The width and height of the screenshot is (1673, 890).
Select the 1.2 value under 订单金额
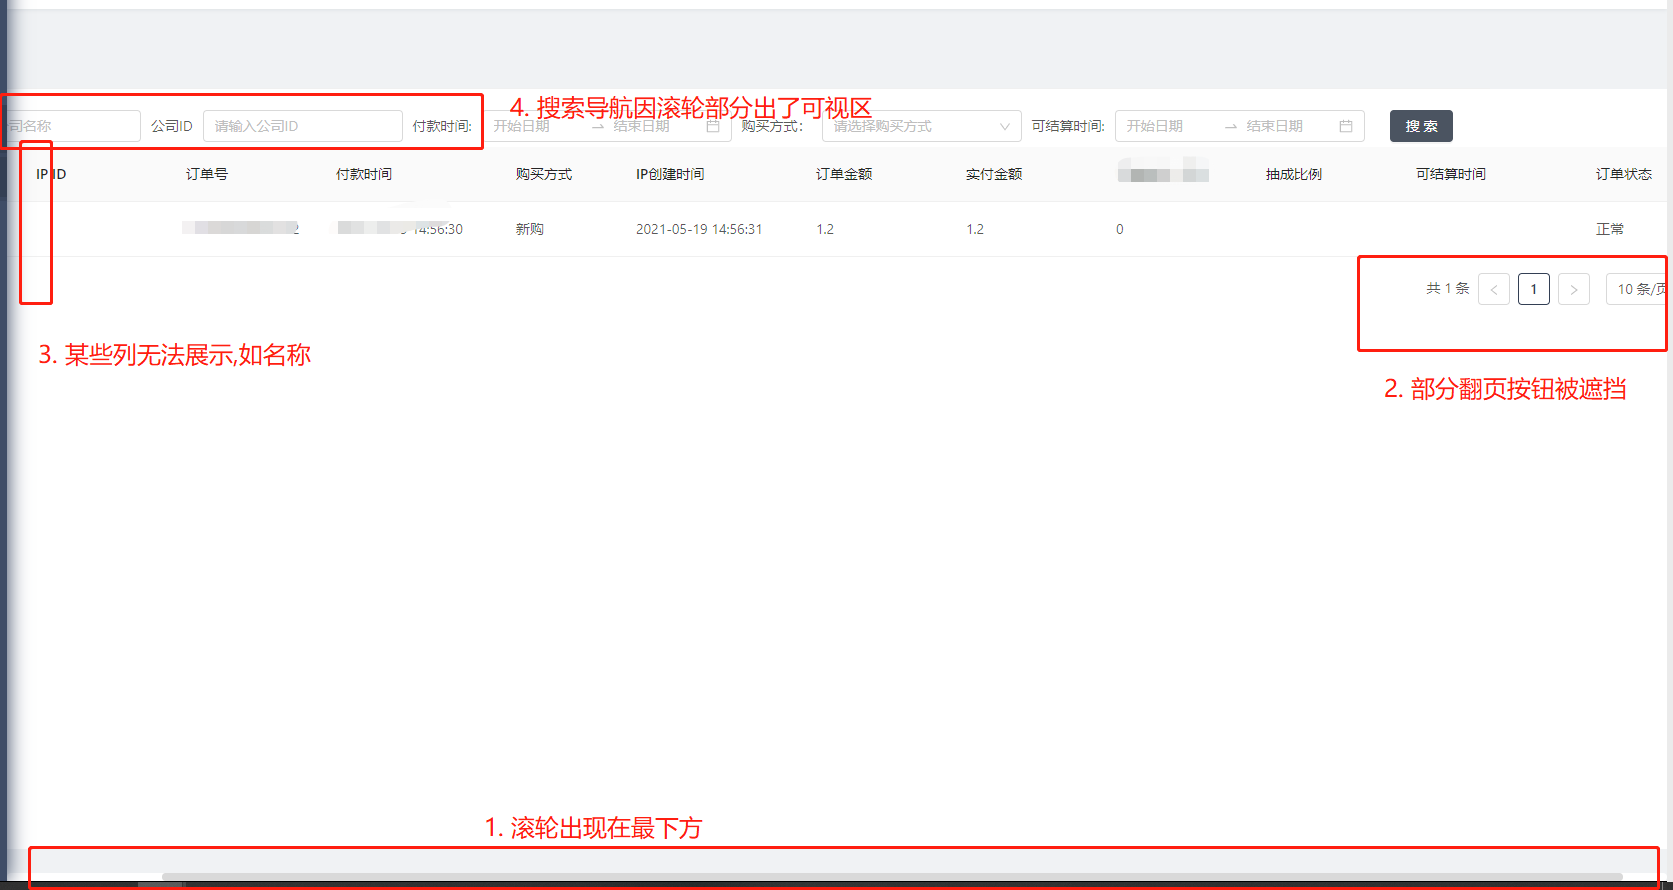tap(825, 229)
